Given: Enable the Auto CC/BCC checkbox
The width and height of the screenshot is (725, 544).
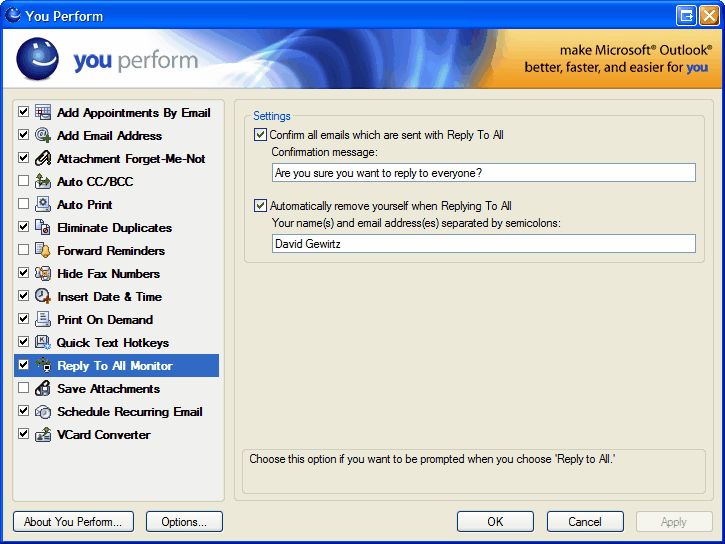Looking at the screenshot, I should click(23, 182).
